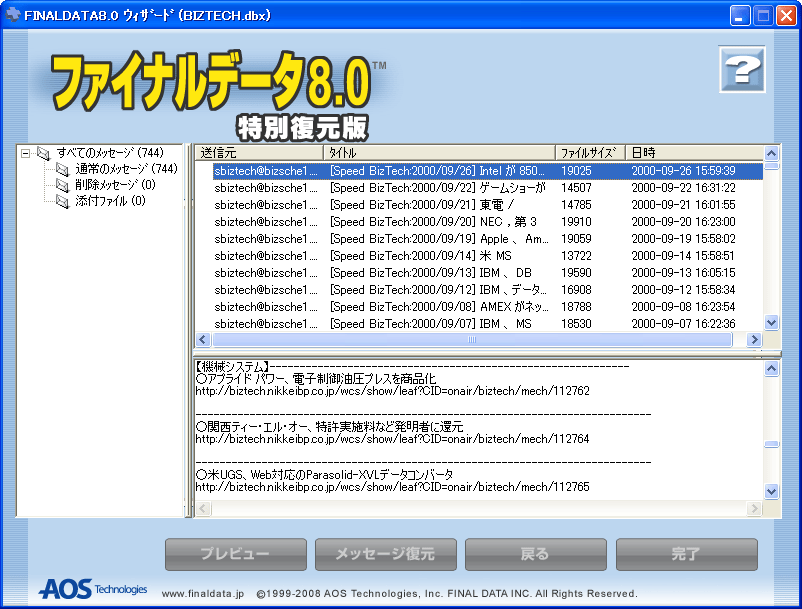
Task: Click the 関西ティー・エル・オー headline text
Action: 329,427
